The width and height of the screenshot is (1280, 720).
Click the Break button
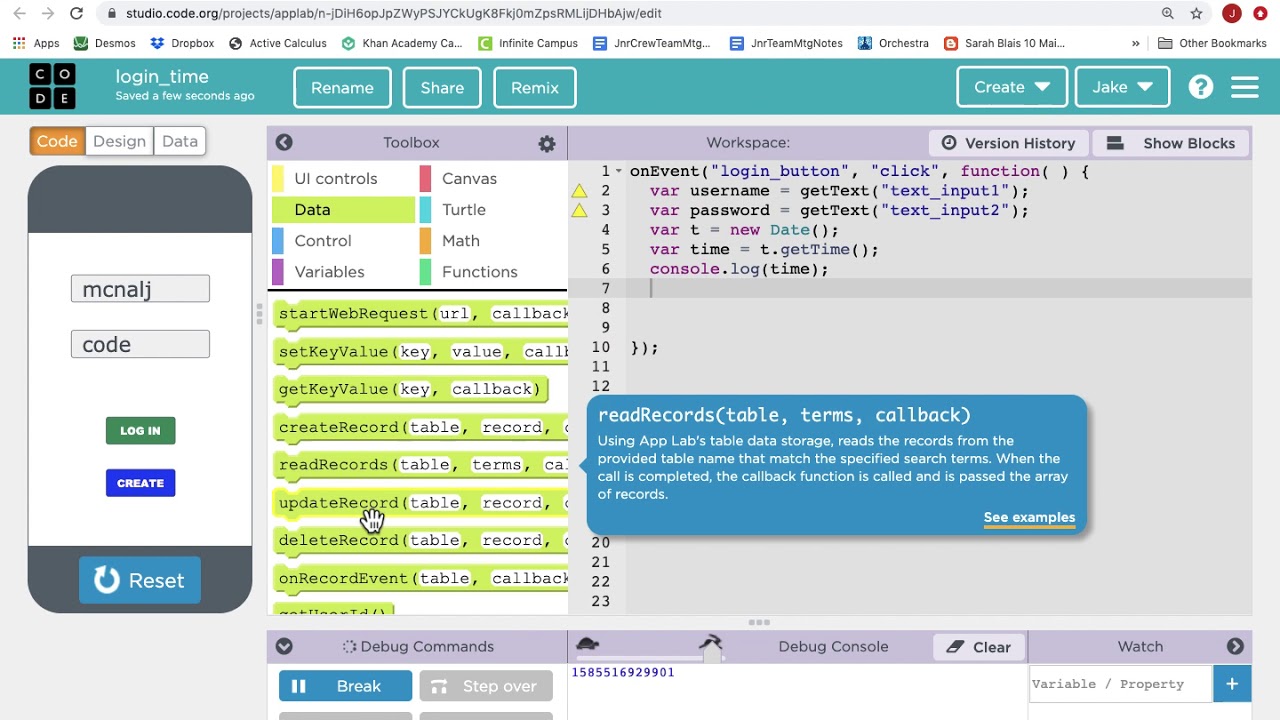(345, 686)
